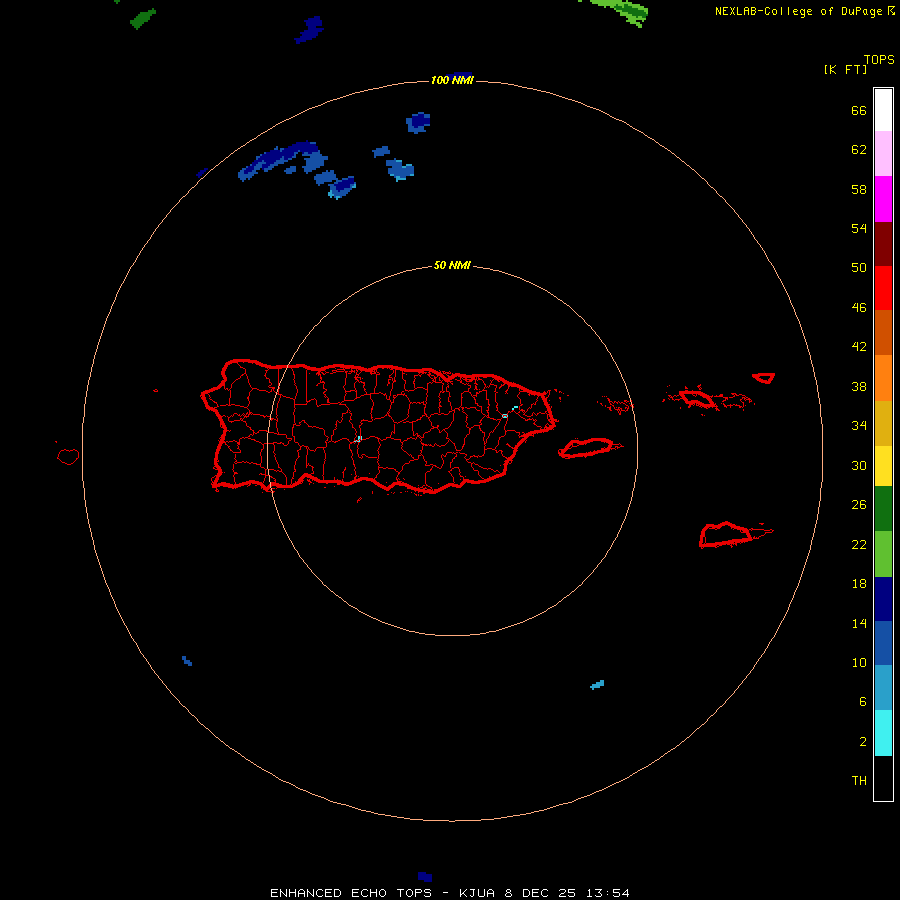Click the 'ENHANCED ECHO TOPS' product title
The width and height of the screenshot is (900, 900).
coord(351,893)
